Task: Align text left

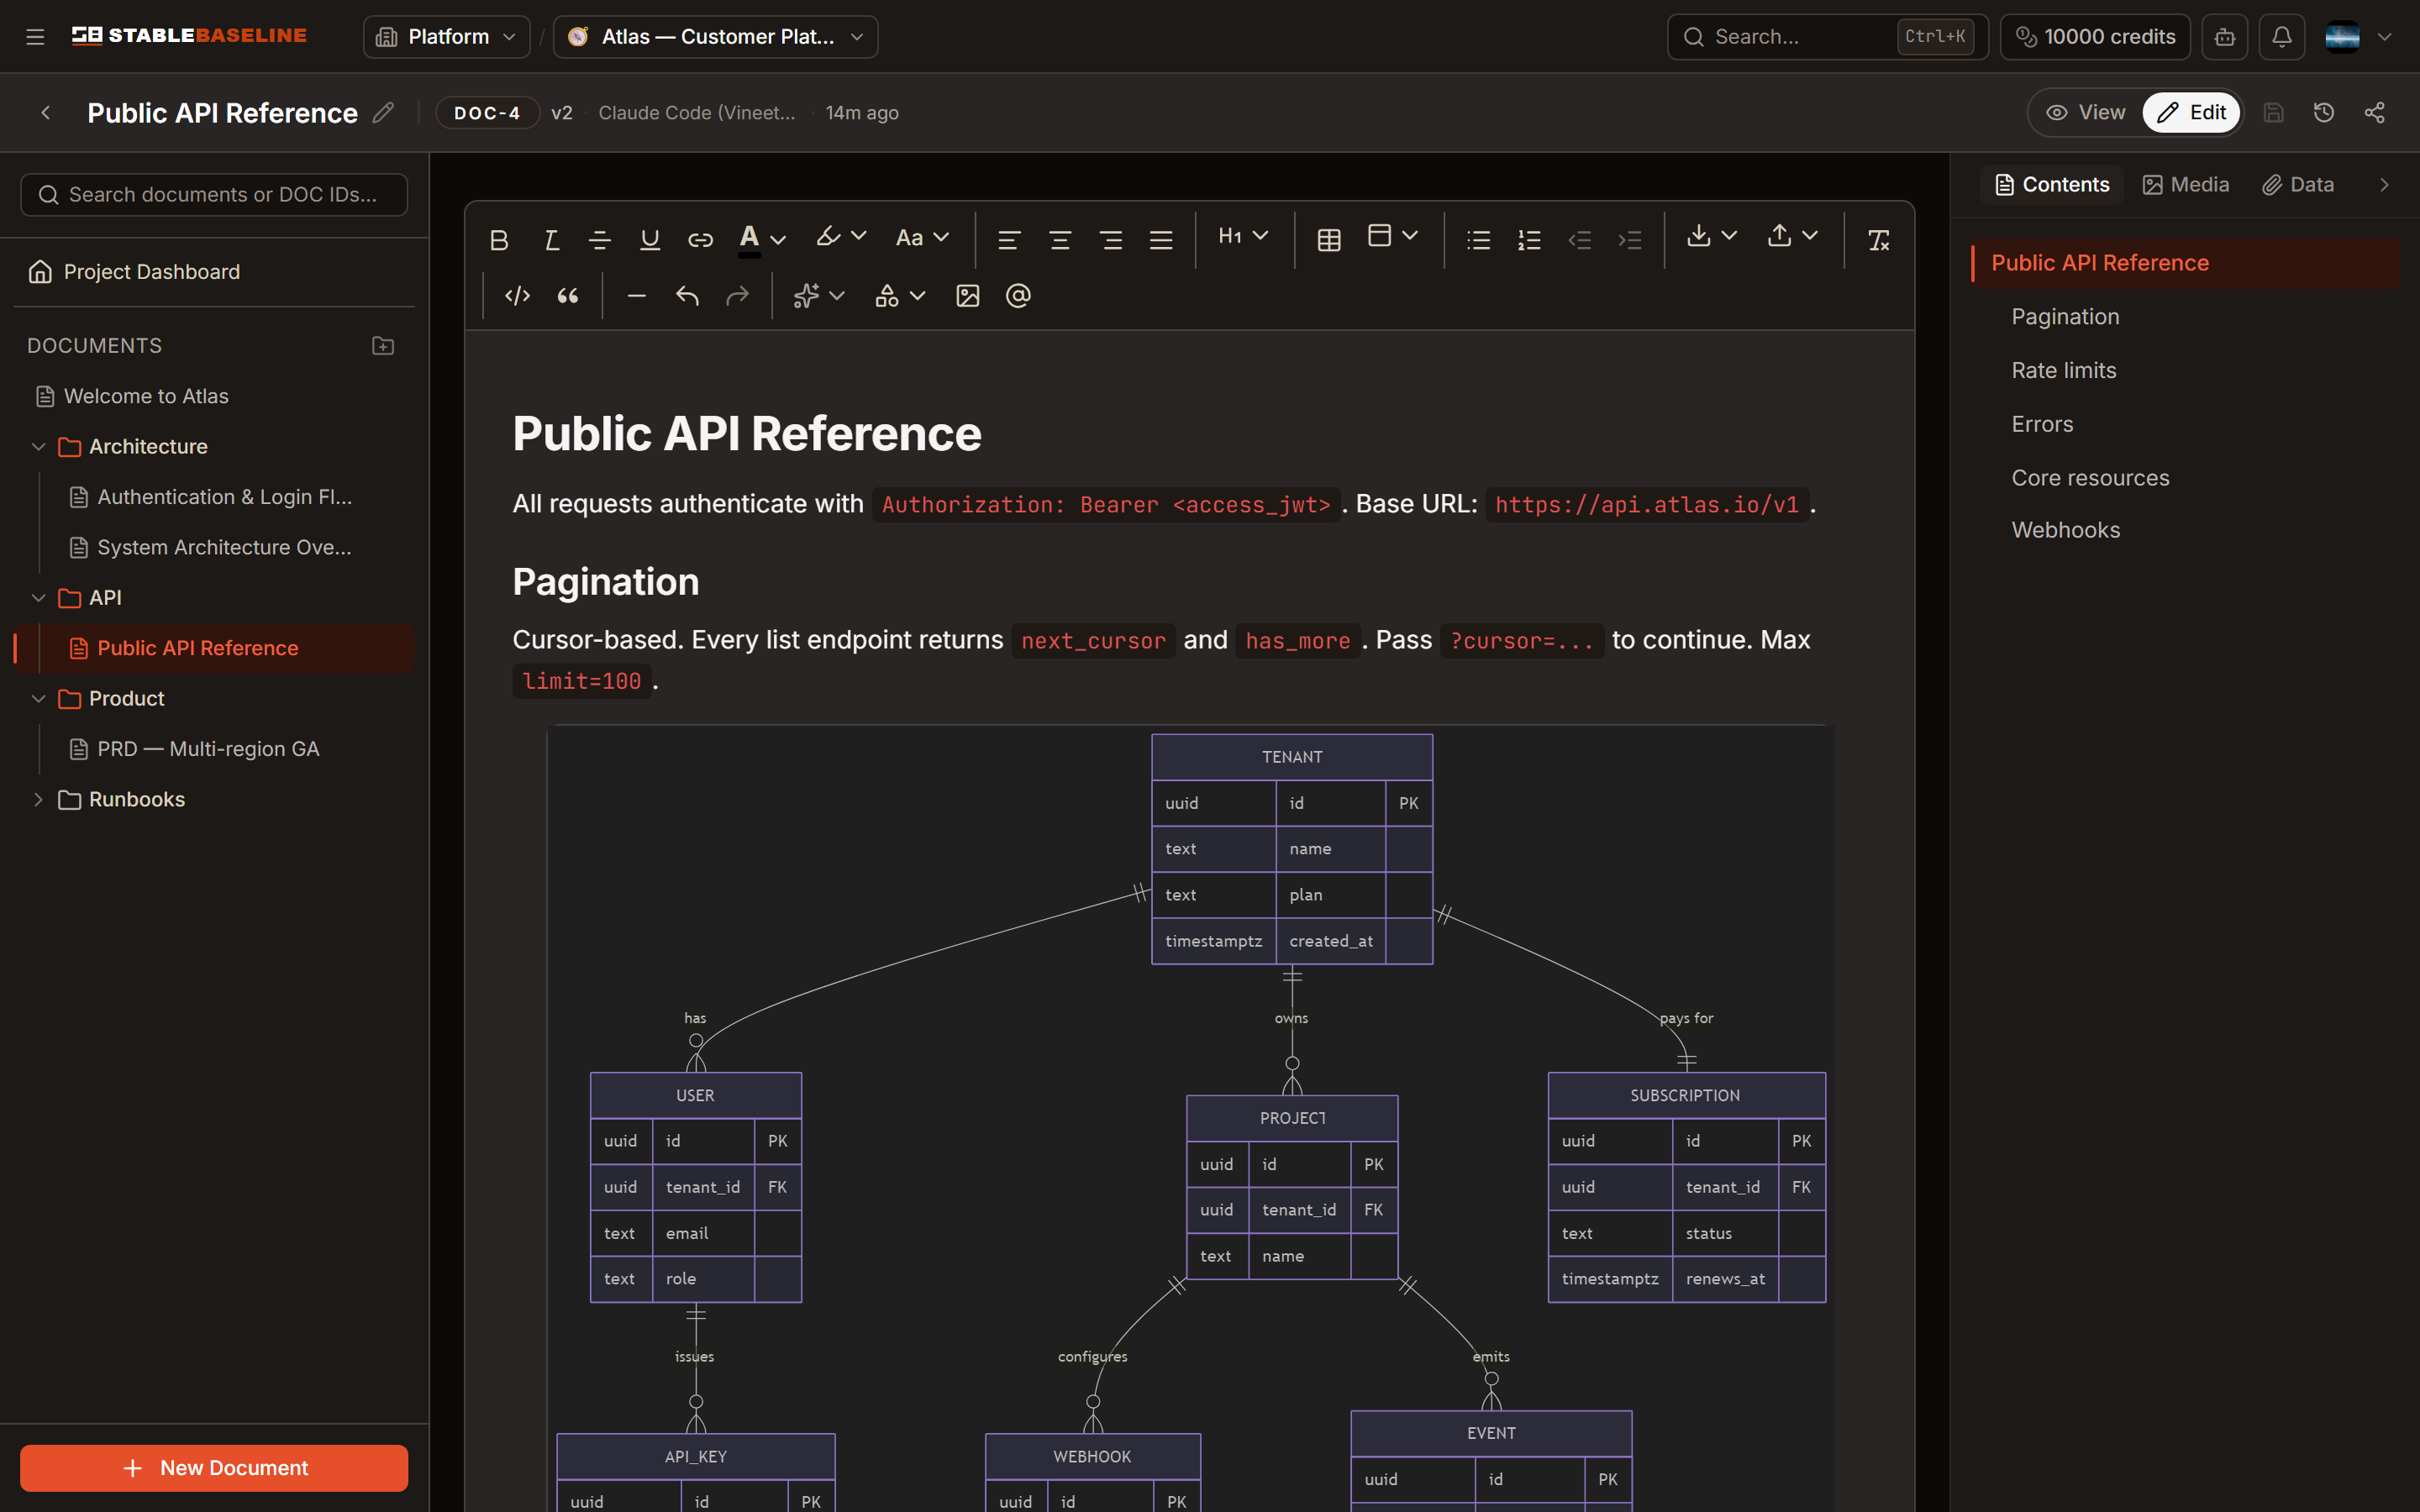Action: (1009, 240)
